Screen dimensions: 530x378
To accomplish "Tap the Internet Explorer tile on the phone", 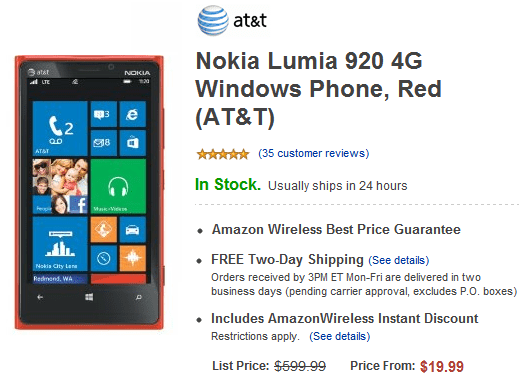I will click(132, 114).
